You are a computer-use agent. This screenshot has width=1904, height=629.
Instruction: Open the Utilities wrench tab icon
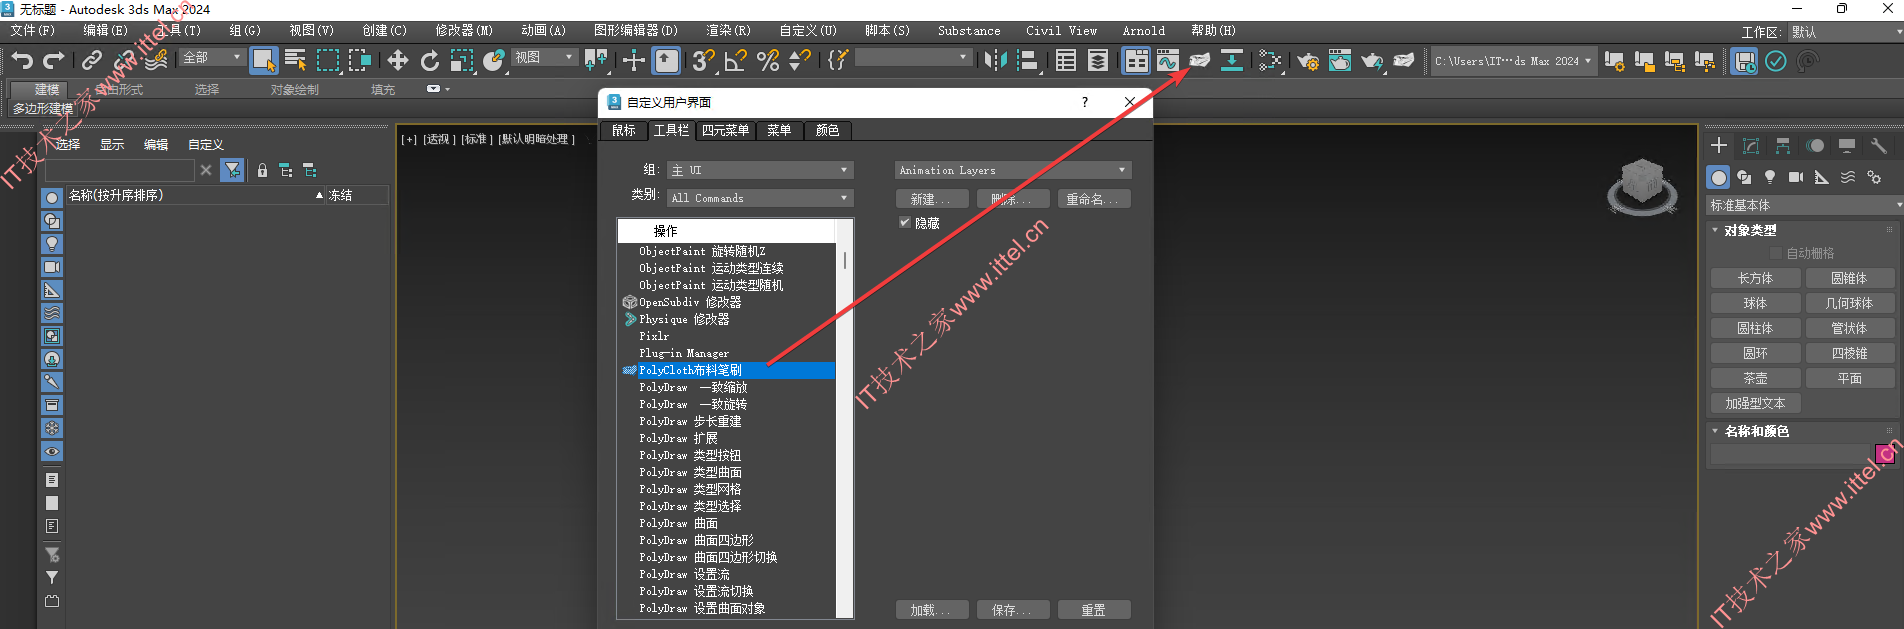point(1879,145)
